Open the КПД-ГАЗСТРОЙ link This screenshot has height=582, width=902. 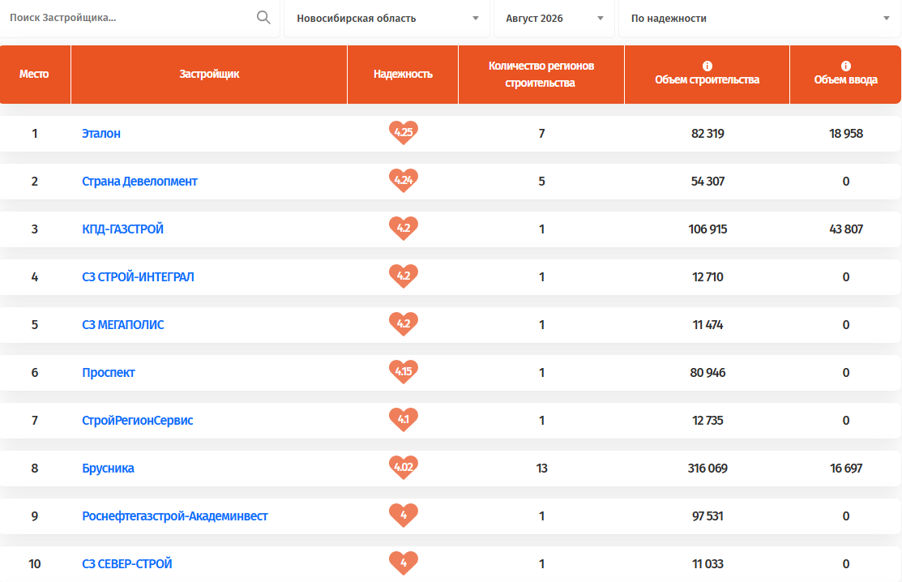(123, 229)
